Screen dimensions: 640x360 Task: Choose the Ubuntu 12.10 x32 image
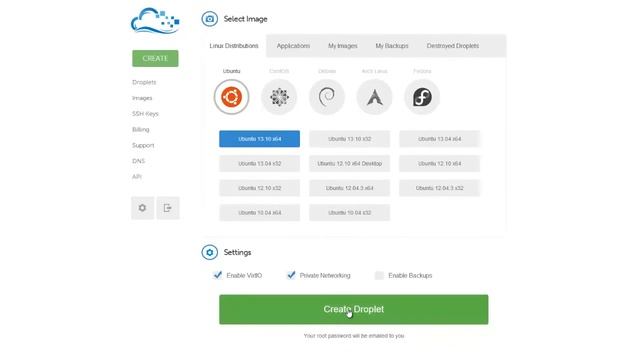click(260, 188)
